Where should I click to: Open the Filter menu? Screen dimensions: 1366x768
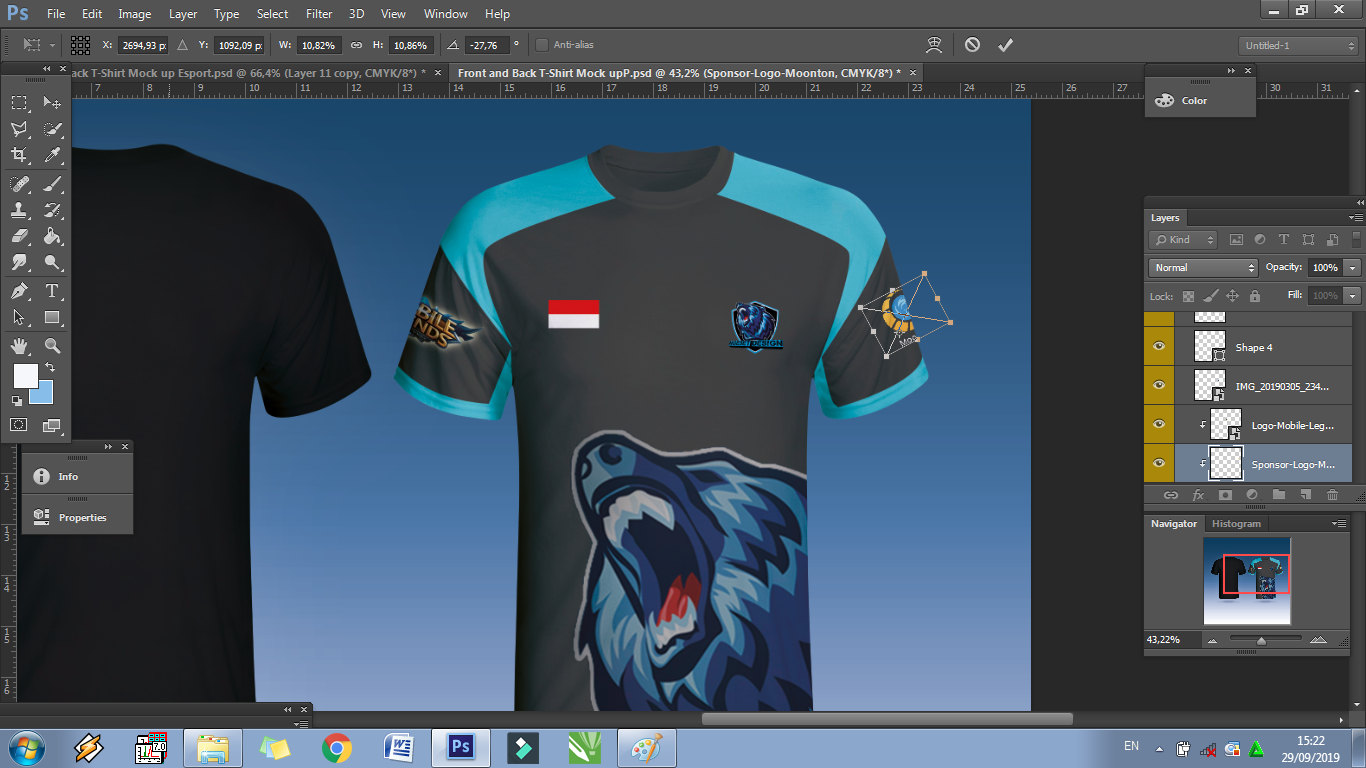319,14
